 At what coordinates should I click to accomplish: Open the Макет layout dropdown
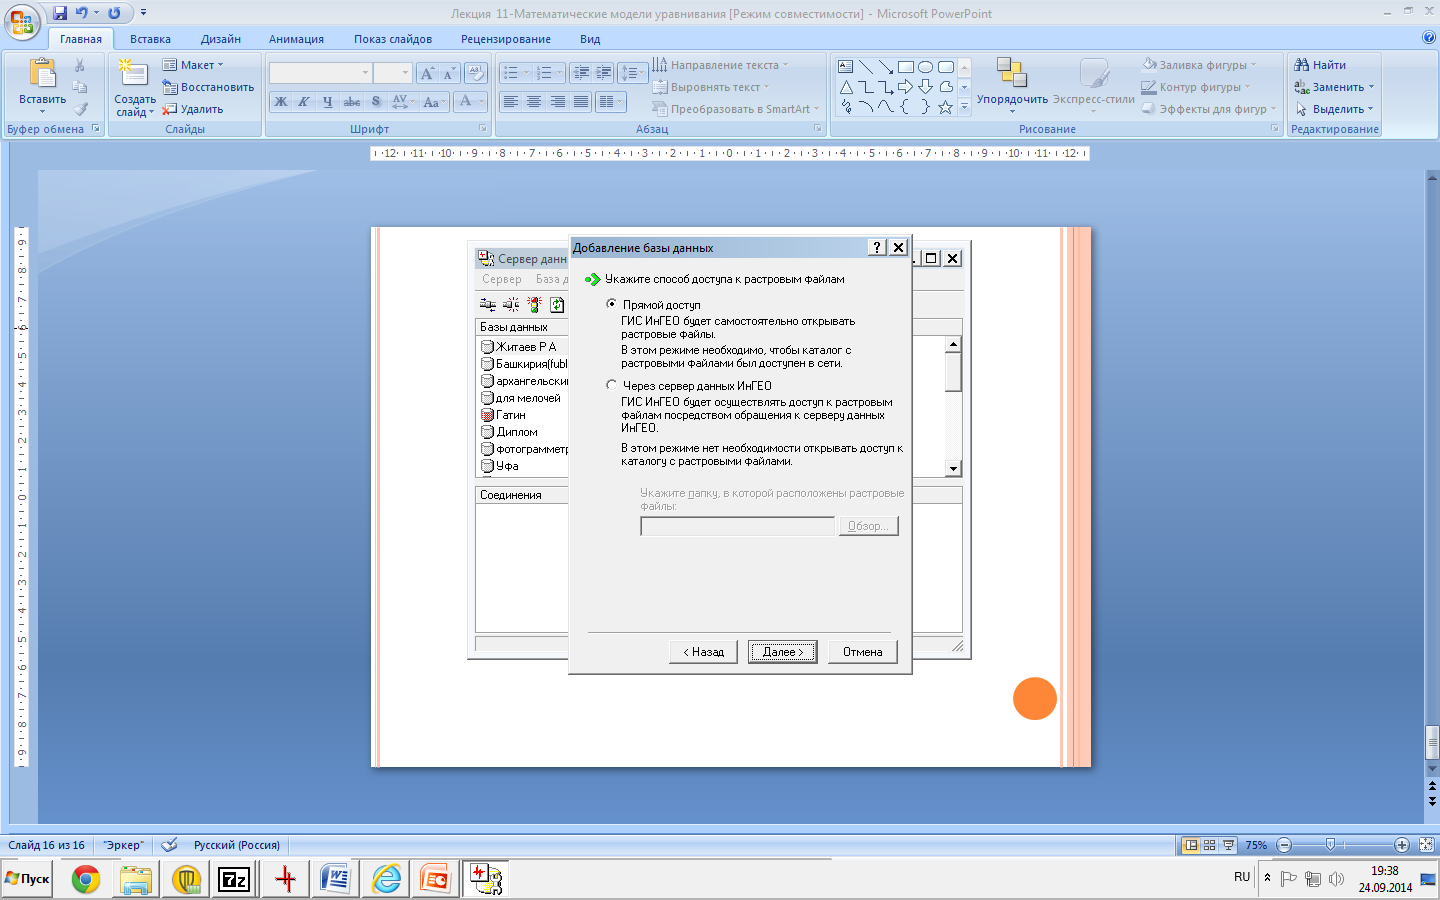click(x=194, y=65)
